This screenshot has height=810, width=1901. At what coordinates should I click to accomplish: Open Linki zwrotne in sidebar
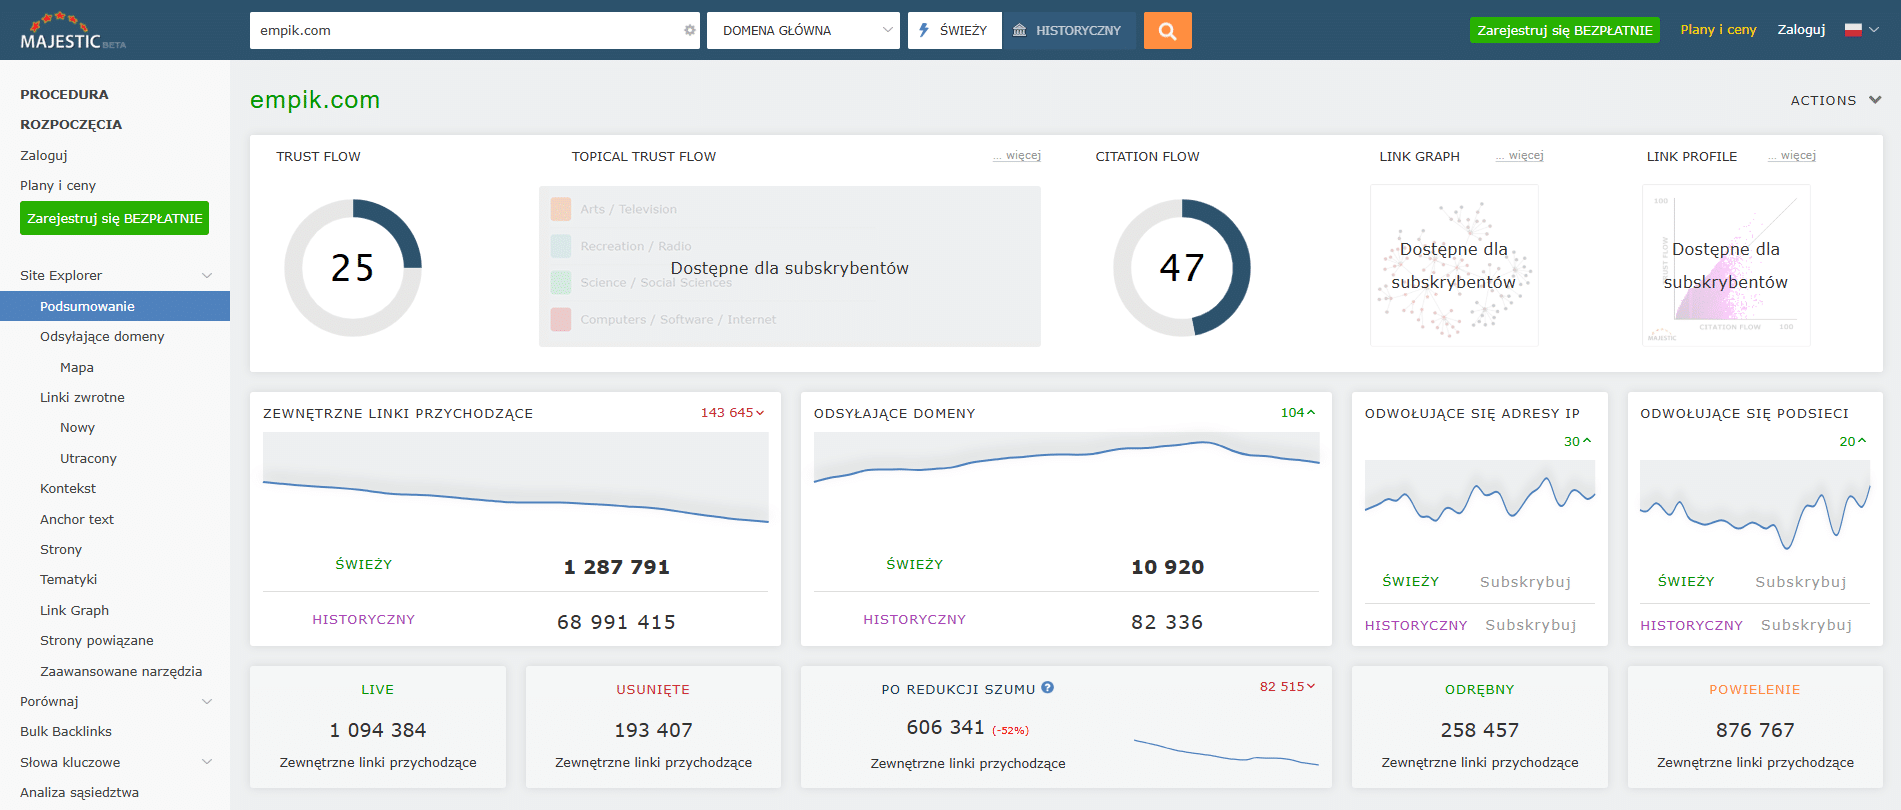(82, 397)
